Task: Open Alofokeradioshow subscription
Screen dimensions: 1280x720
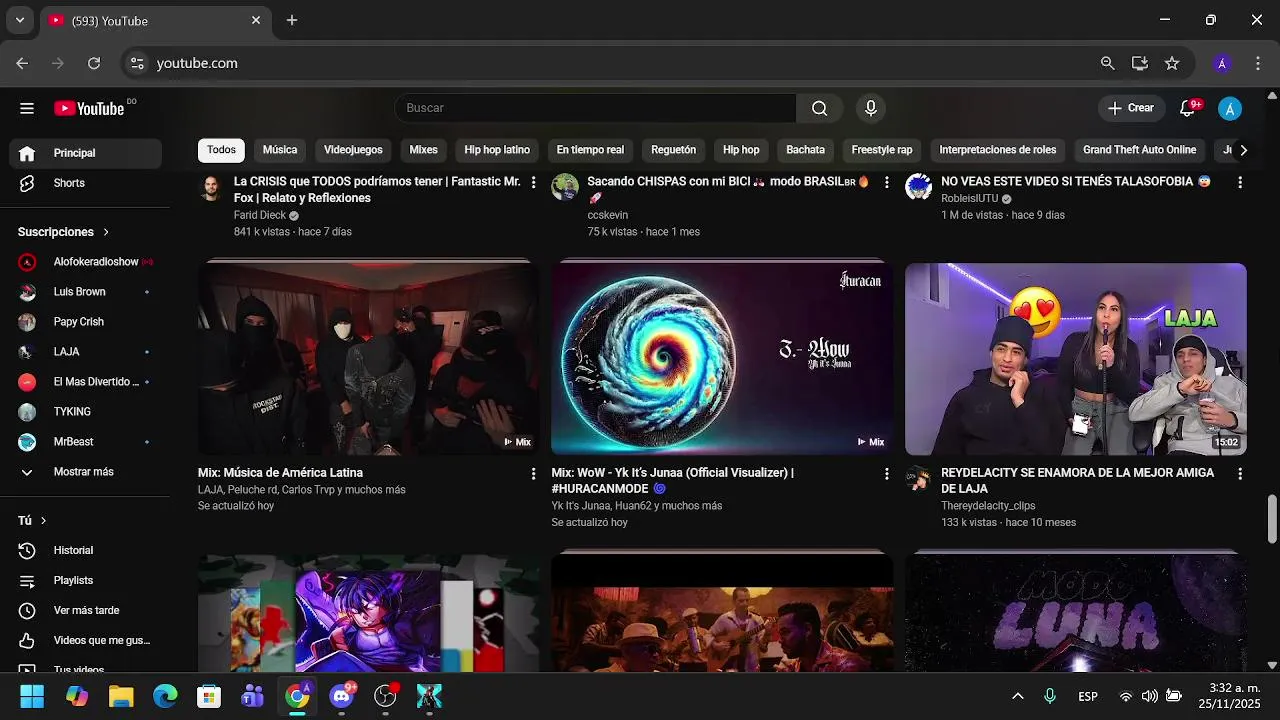Action: [85, 262]
